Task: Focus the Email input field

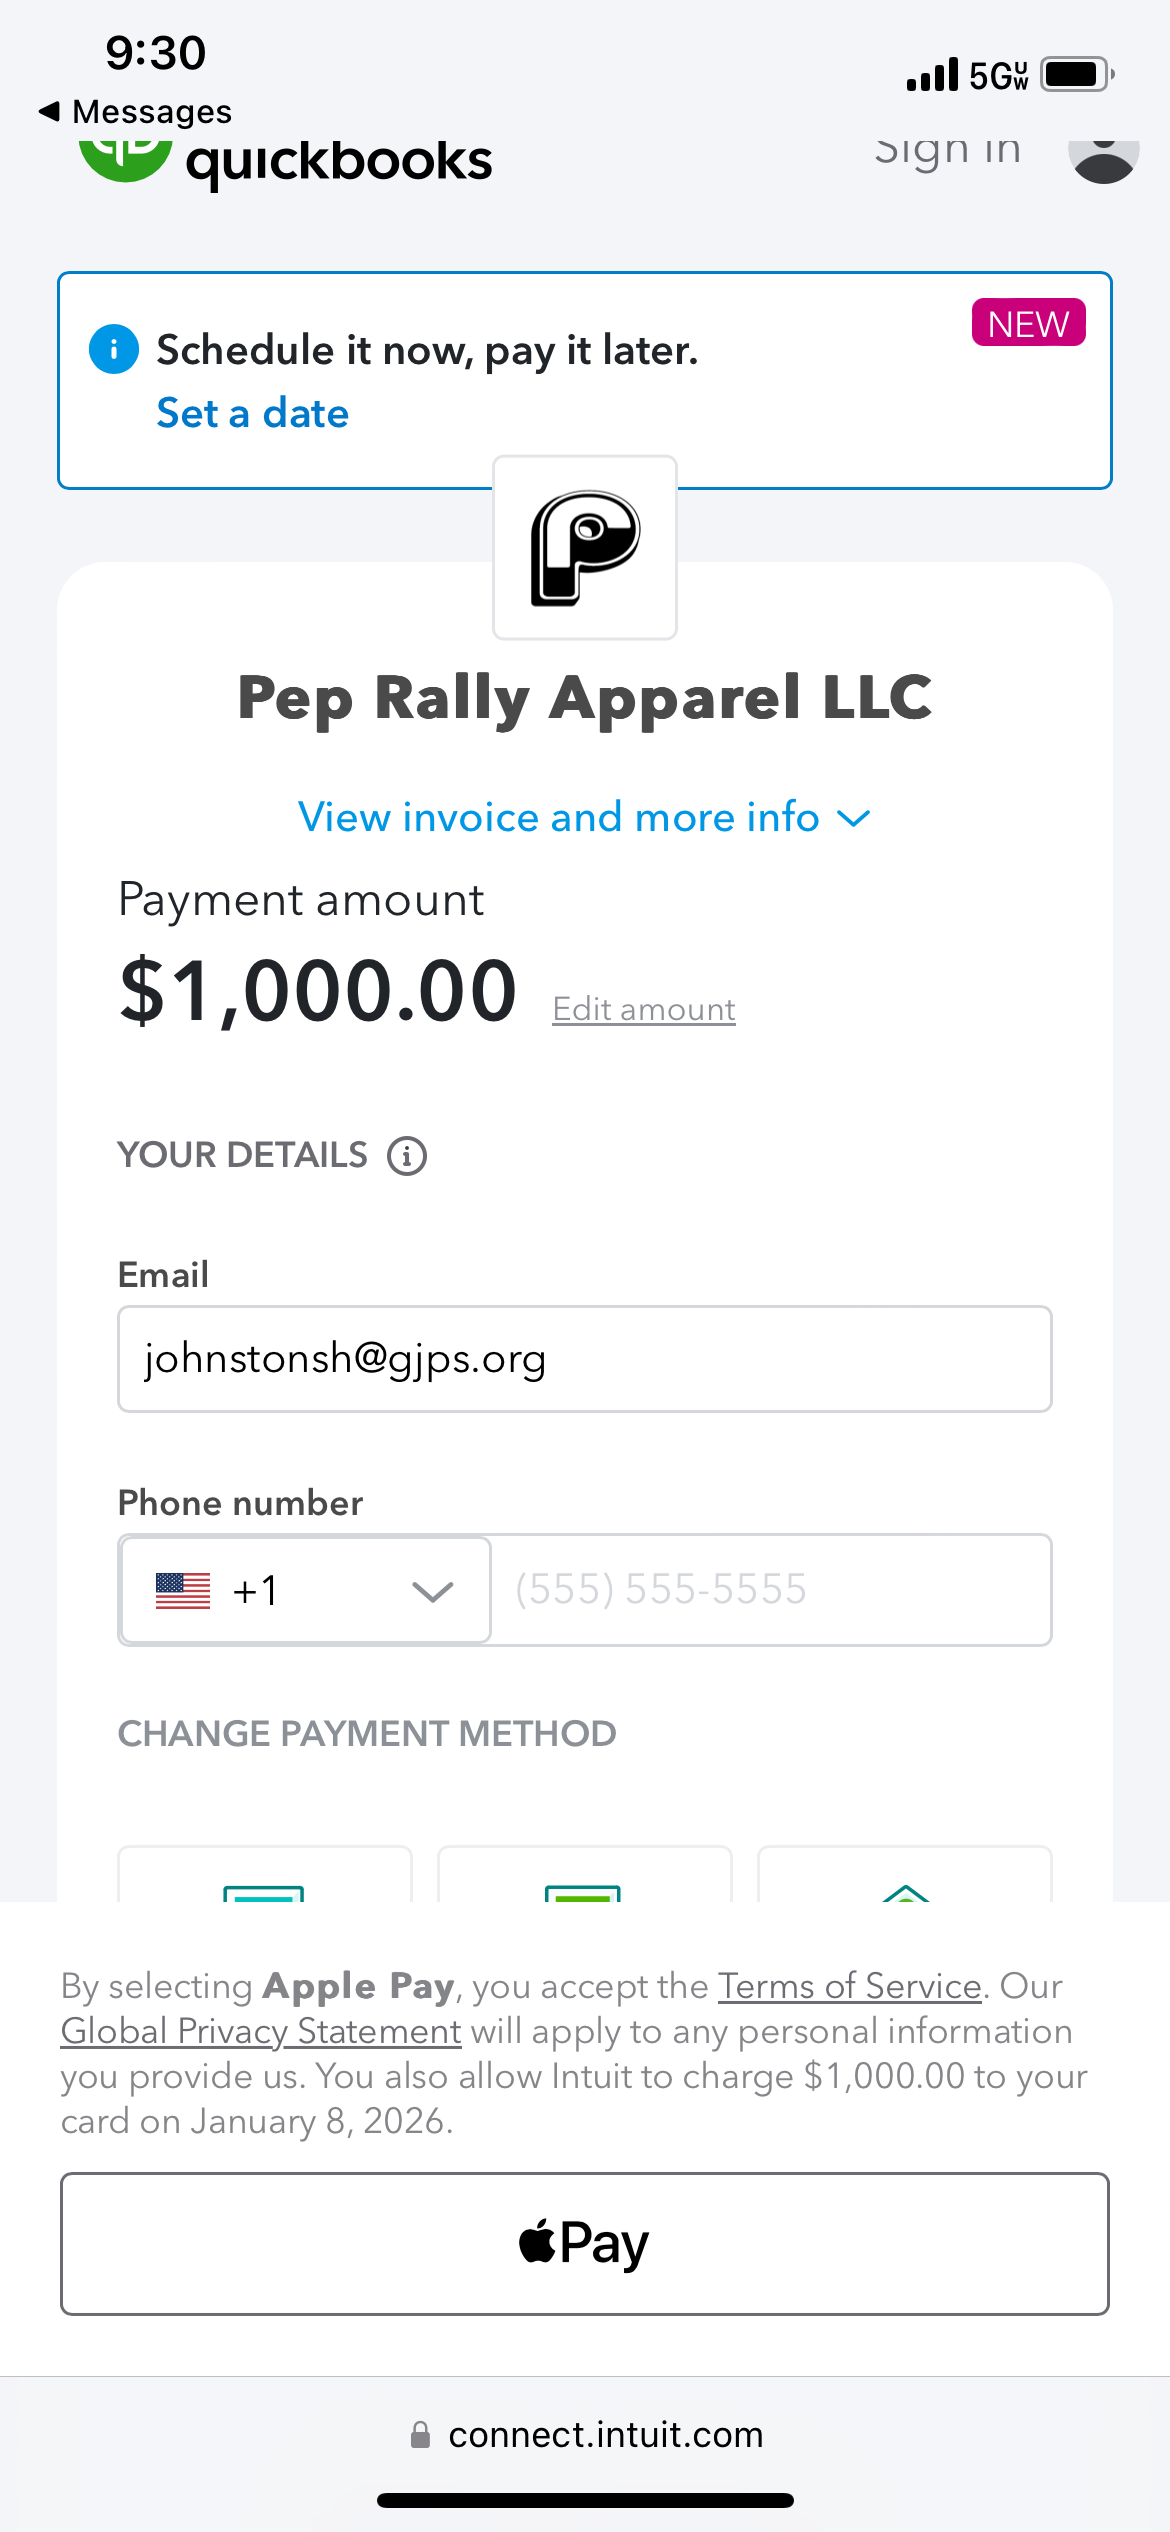Action: pyautogui.click(x=584, y=1359)
